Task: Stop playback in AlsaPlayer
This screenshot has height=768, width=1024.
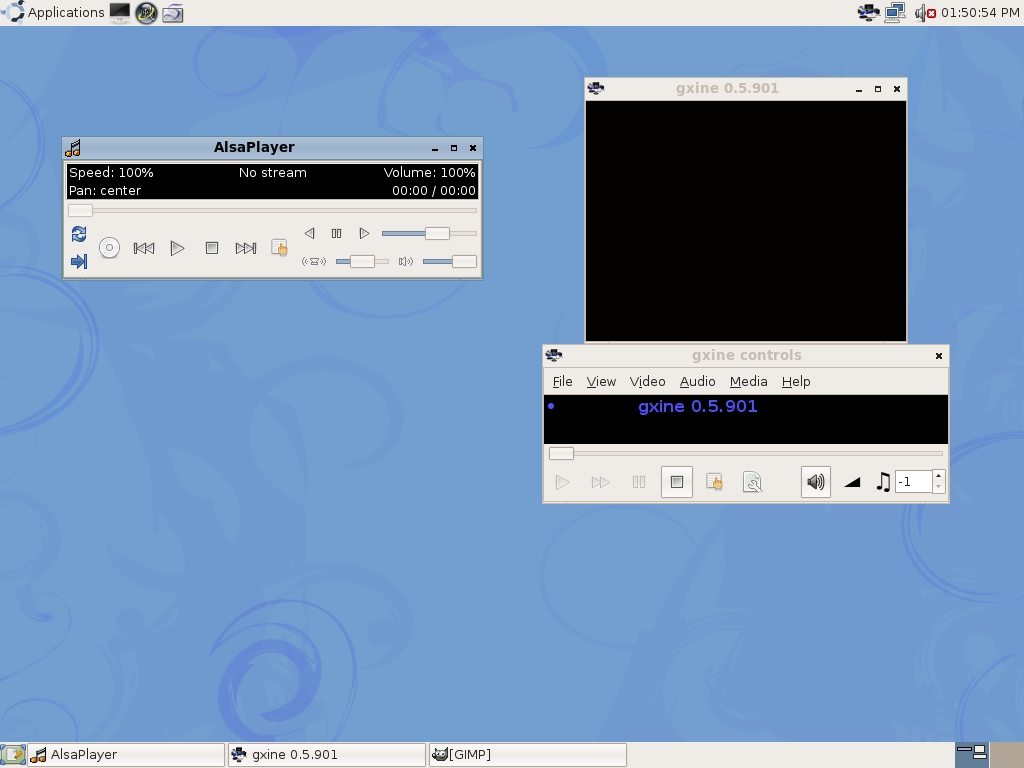Action: coord(212,248)
